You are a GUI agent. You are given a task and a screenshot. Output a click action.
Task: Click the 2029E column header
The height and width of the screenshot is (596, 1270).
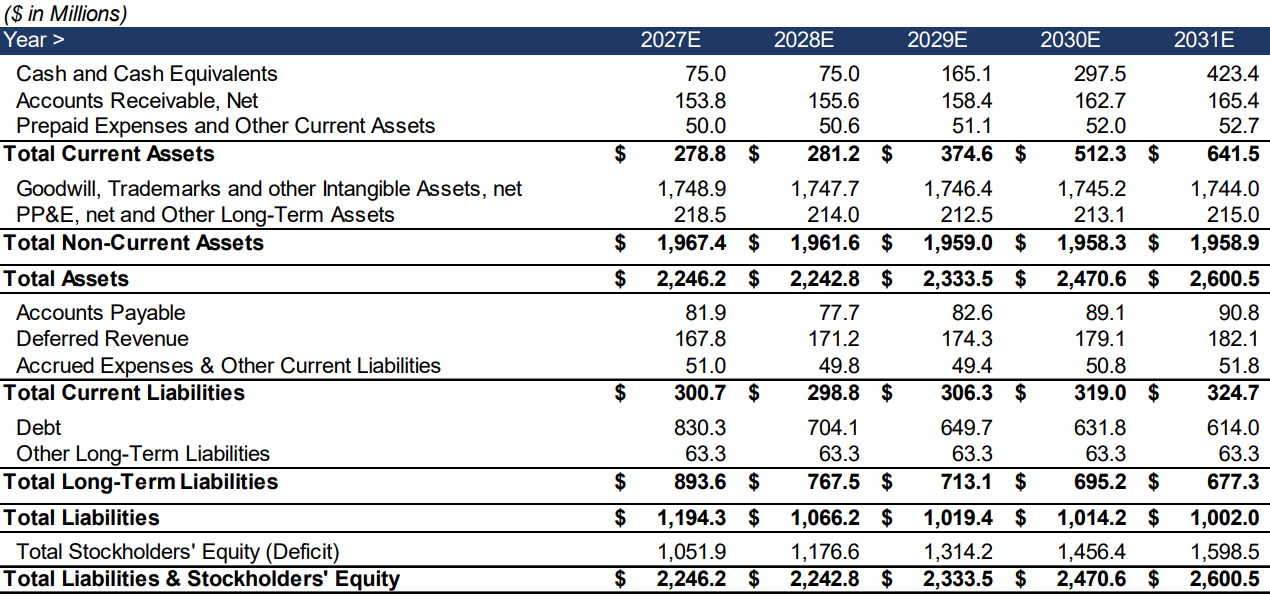pos(937,41)
